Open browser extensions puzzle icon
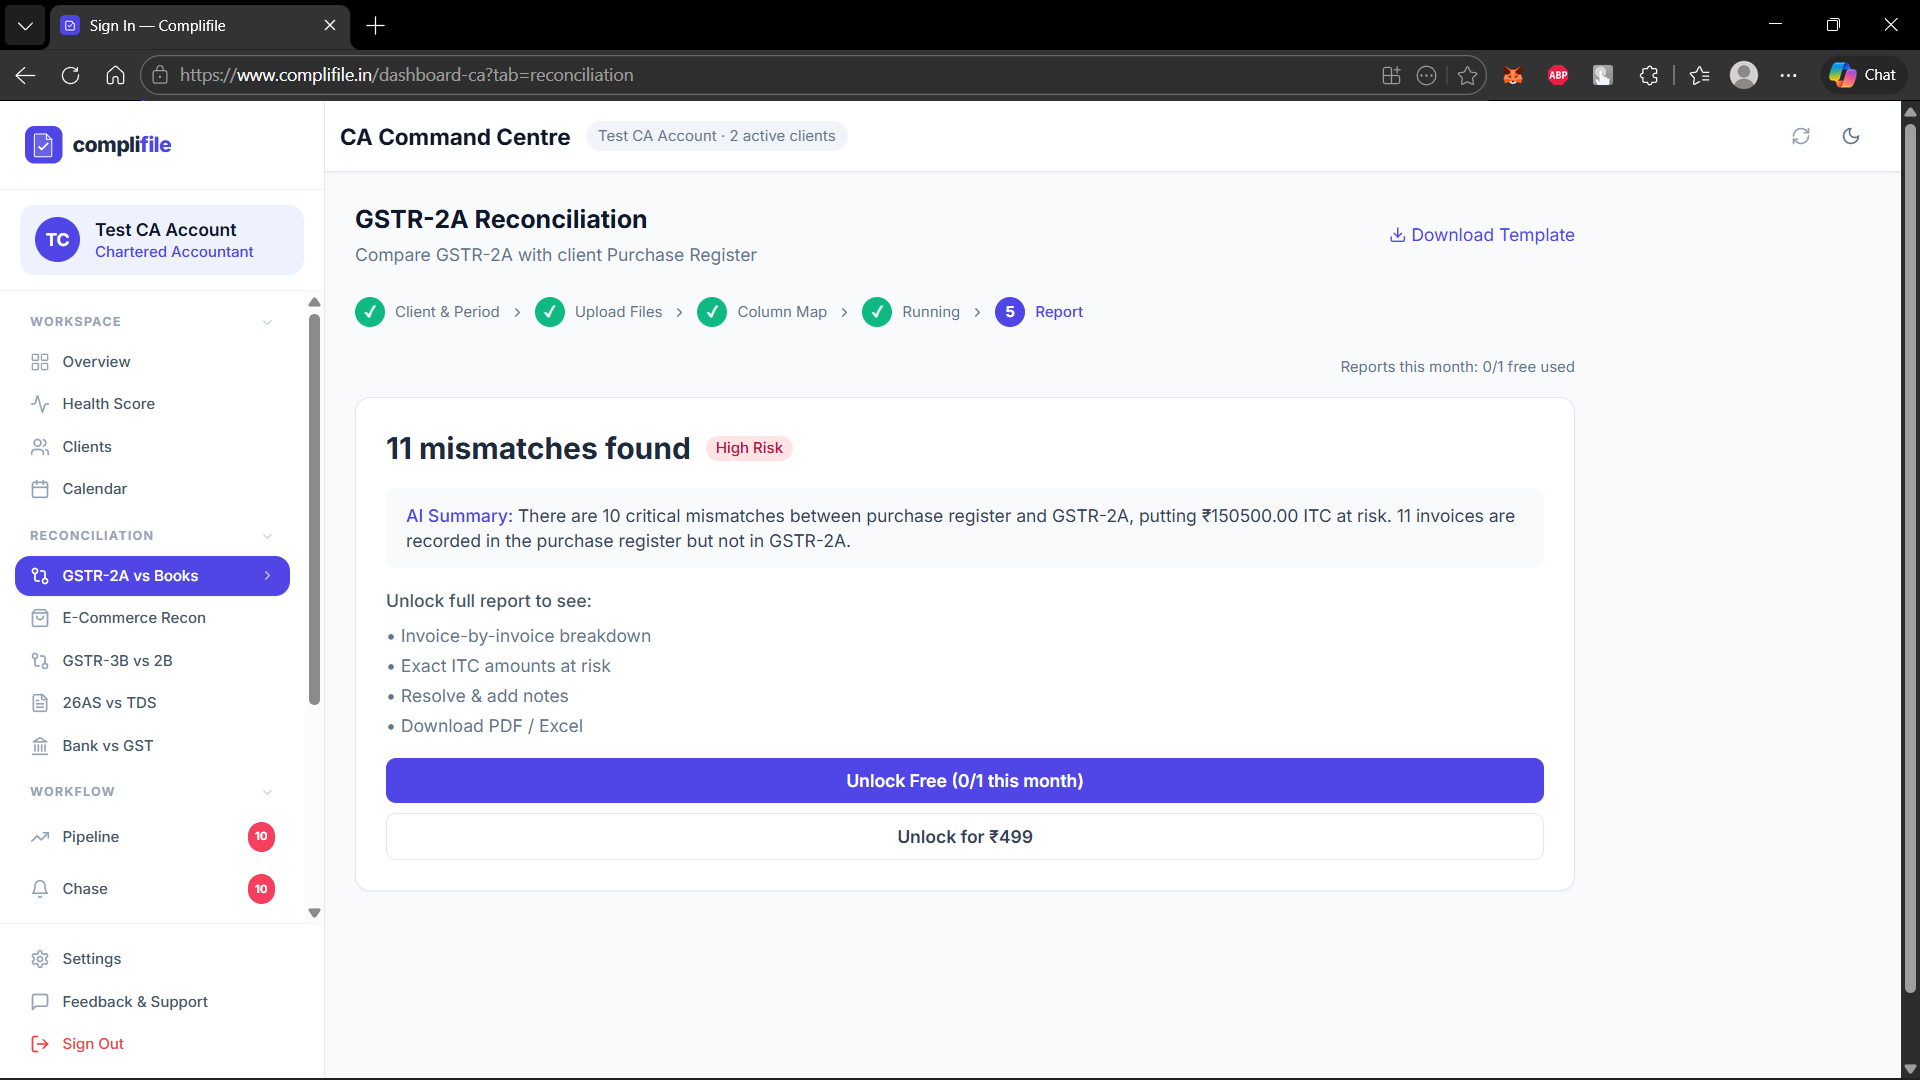 (1649, 75)
